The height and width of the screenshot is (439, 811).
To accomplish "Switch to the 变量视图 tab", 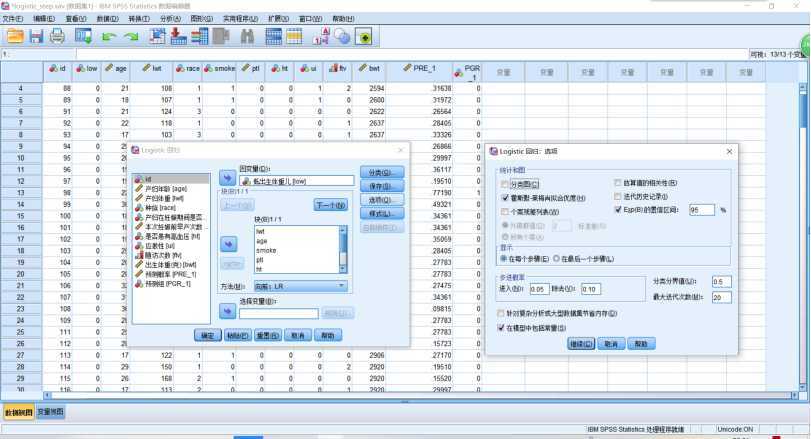I will pos(50,412).
